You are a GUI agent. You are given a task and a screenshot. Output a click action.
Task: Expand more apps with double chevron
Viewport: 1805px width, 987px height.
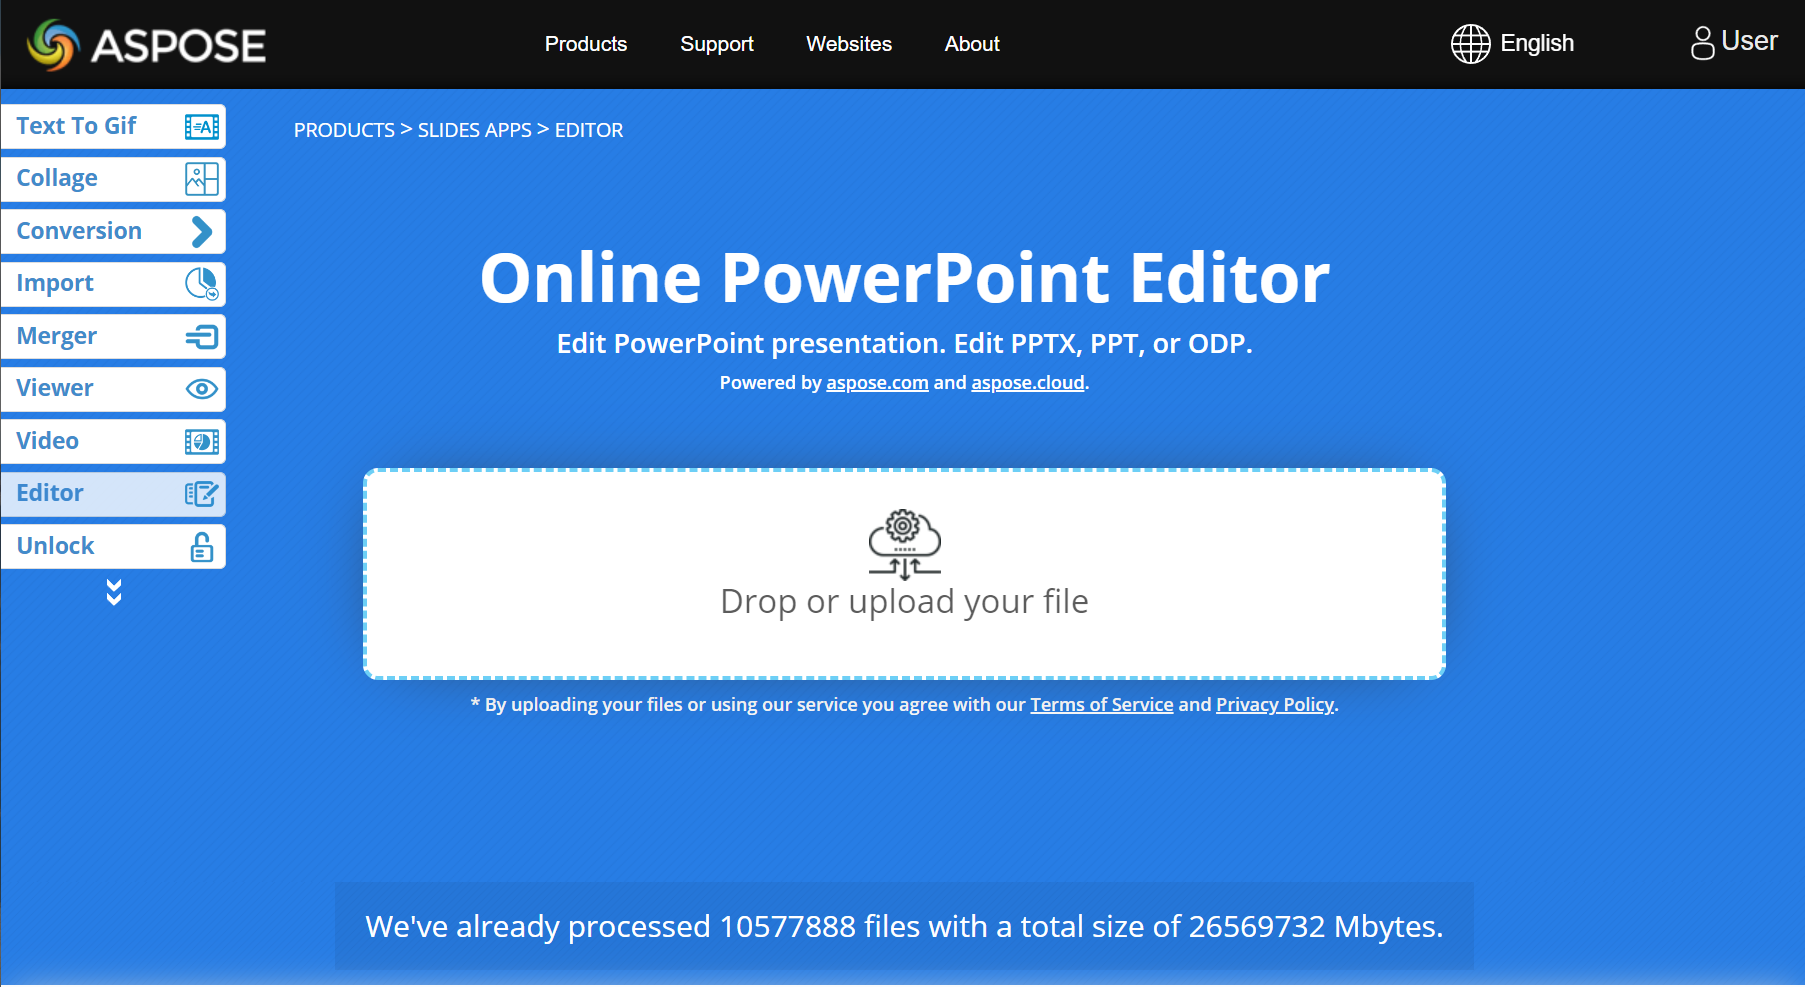pos(114,592)
